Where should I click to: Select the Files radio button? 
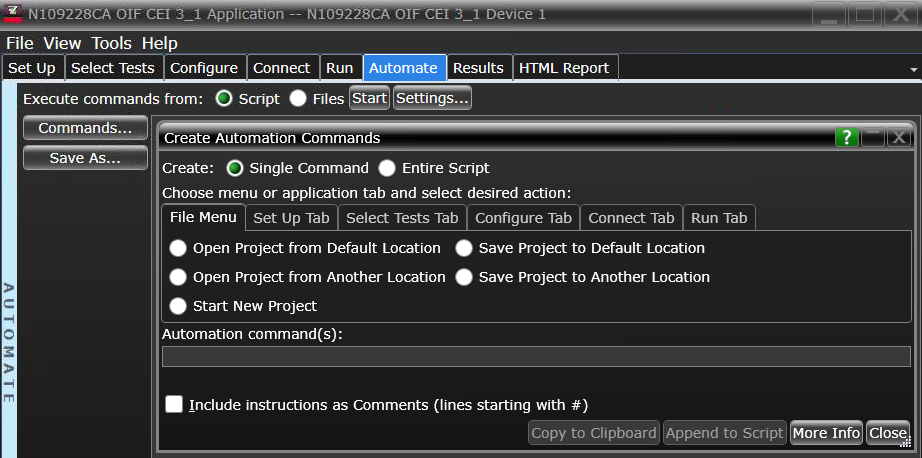298,98
